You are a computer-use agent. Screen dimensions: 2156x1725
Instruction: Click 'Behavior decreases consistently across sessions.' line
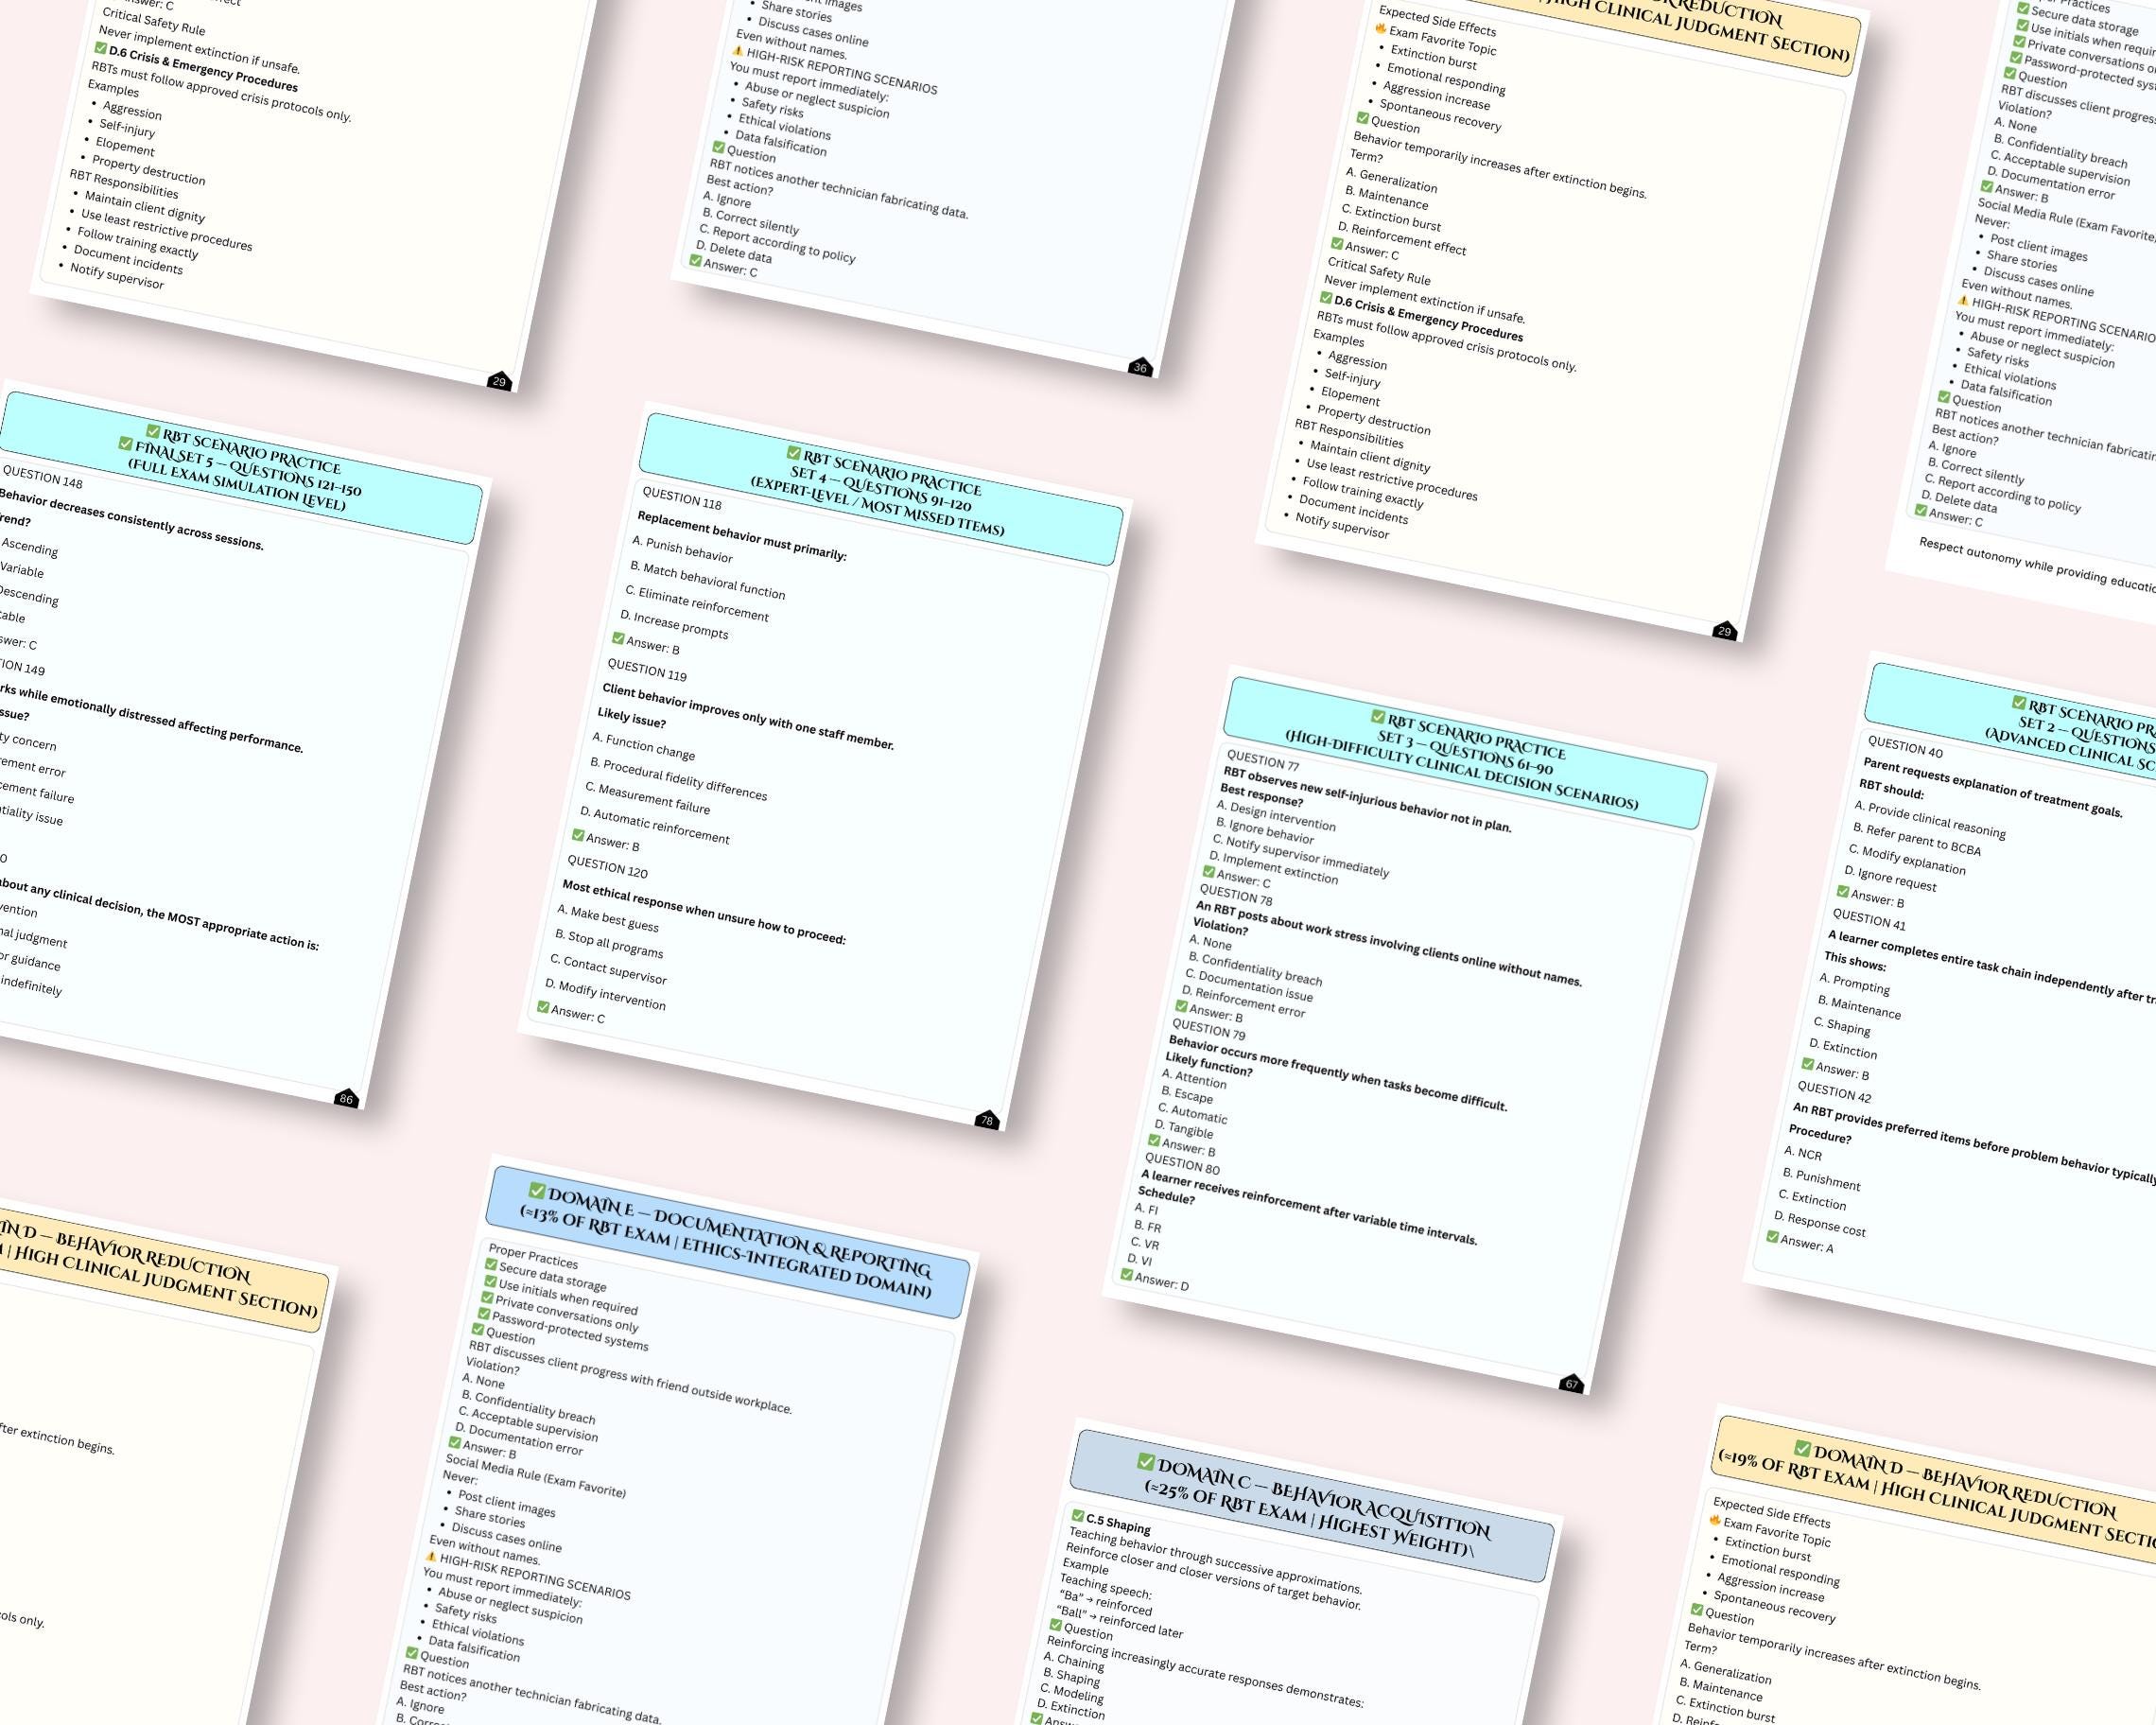[132, 519]
